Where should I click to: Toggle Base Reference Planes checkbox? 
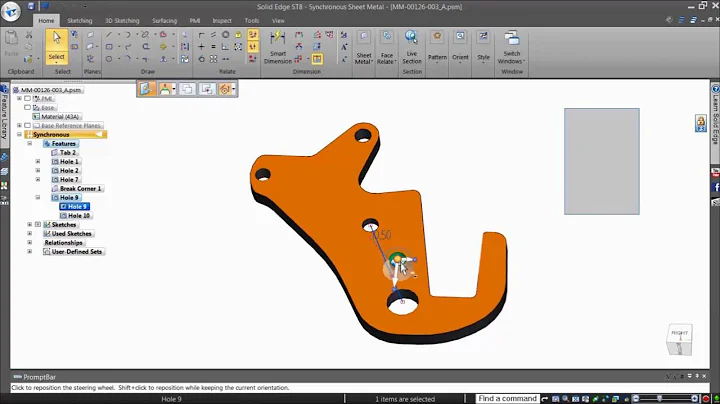(x=28, y=125)
